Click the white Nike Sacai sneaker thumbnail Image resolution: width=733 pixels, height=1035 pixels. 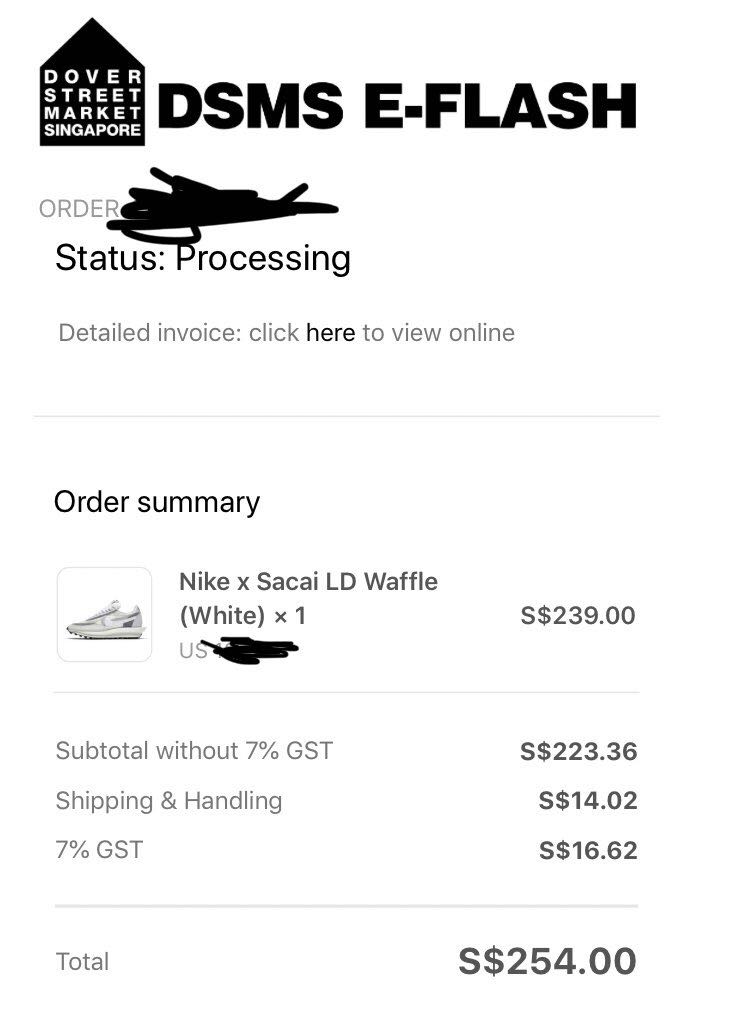[104, 615]
